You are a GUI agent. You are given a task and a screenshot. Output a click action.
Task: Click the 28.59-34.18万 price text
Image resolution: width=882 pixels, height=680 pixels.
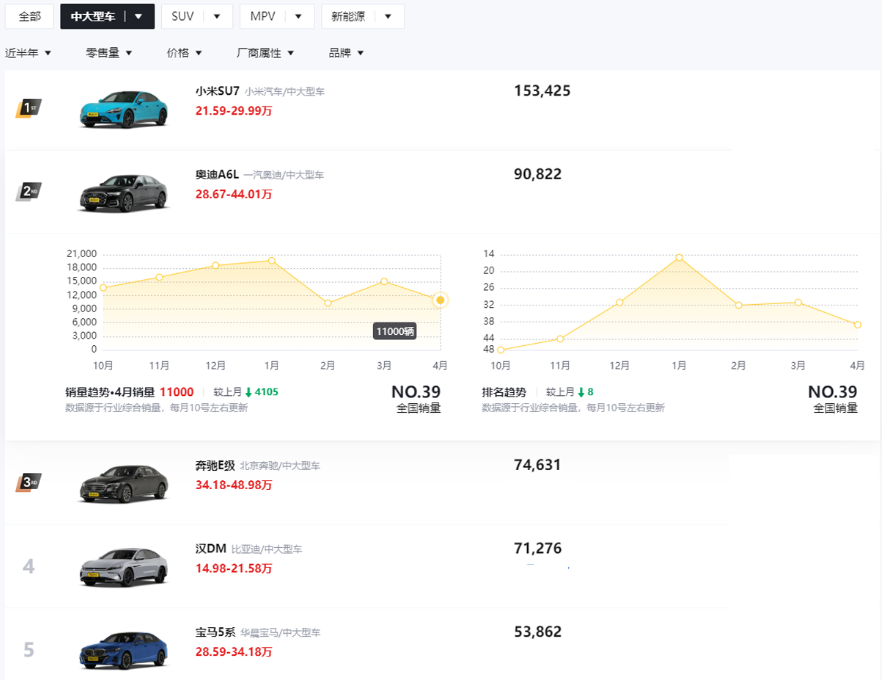point(233,652)
